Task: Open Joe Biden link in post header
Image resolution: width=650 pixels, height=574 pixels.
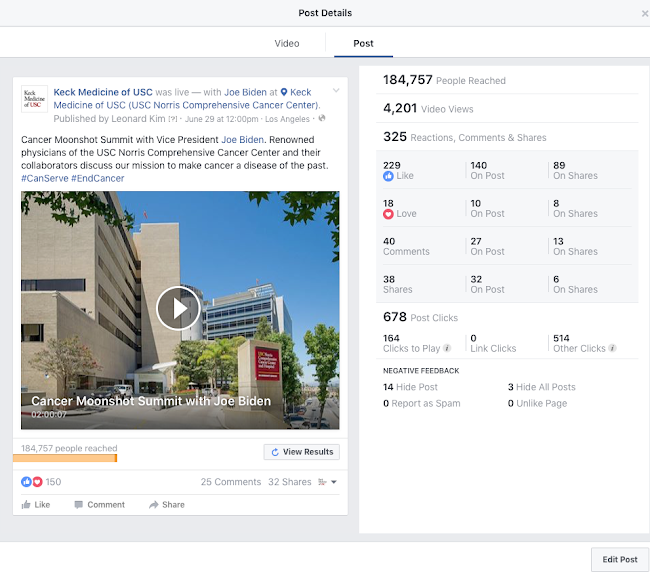Action: (x=245, y=92)
